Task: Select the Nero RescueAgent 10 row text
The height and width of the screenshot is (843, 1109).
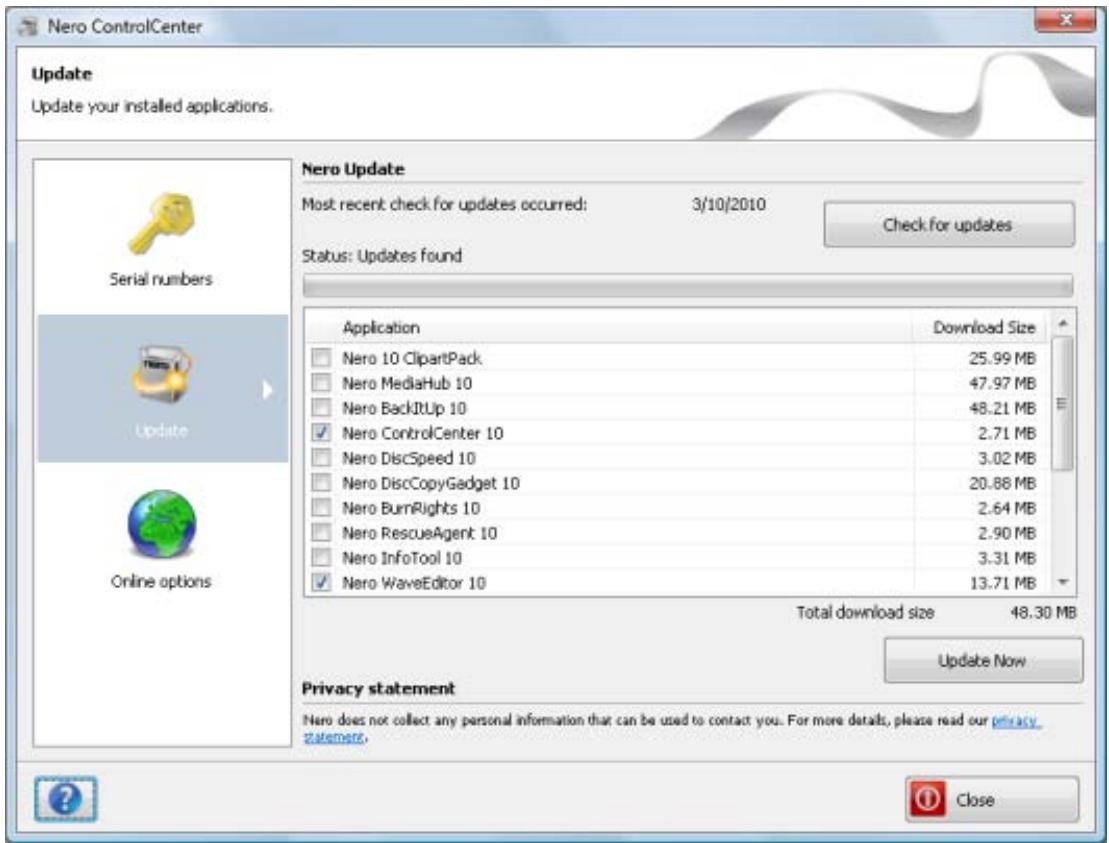Action: click(x=419, y=533)
